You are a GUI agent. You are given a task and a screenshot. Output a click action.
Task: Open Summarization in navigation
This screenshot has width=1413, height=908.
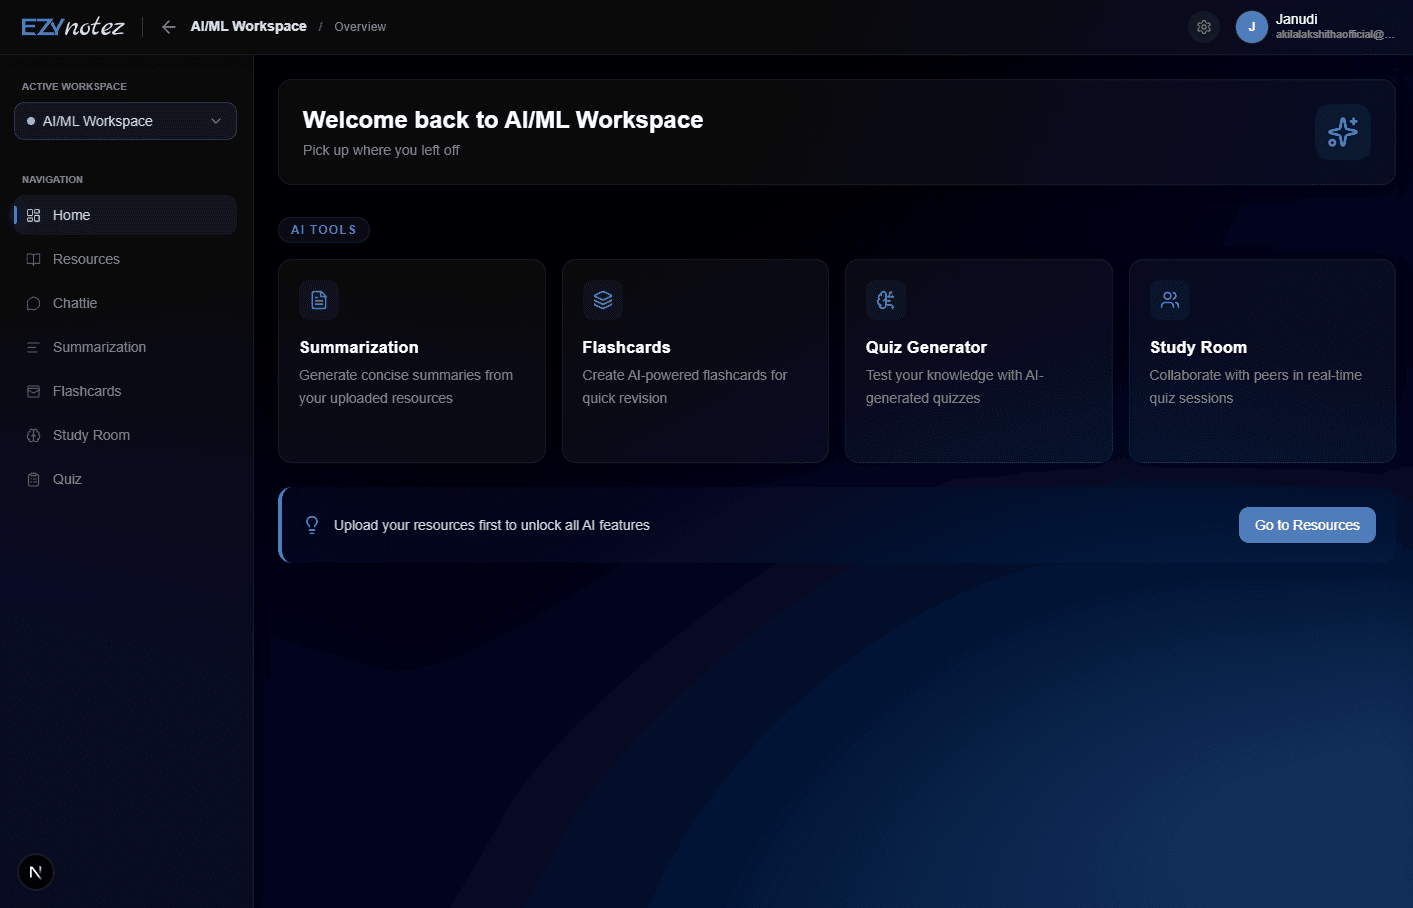tap(125, 347)
